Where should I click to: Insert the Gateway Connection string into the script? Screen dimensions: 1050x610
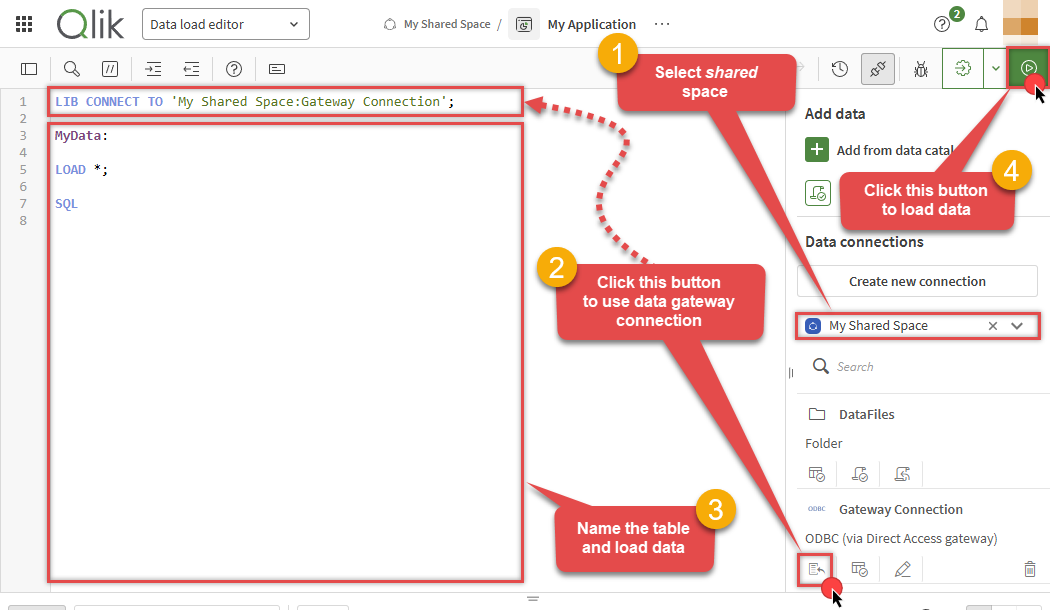816,568
